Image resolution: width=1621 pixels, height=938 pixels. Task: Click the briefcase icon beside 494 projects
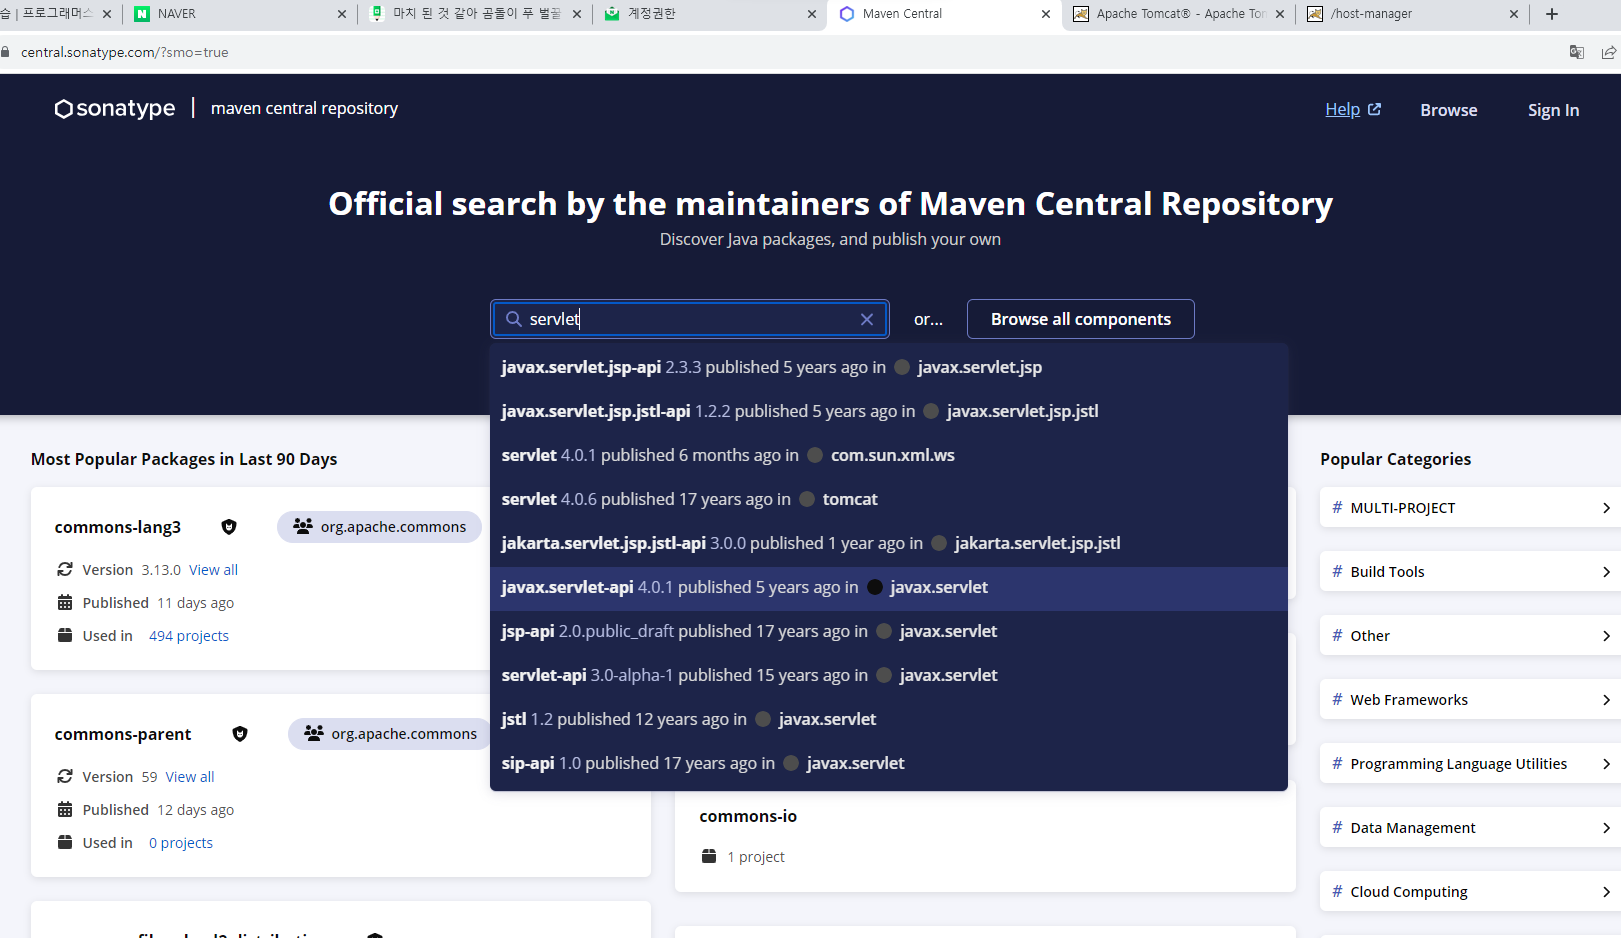(x=65, y=635)
